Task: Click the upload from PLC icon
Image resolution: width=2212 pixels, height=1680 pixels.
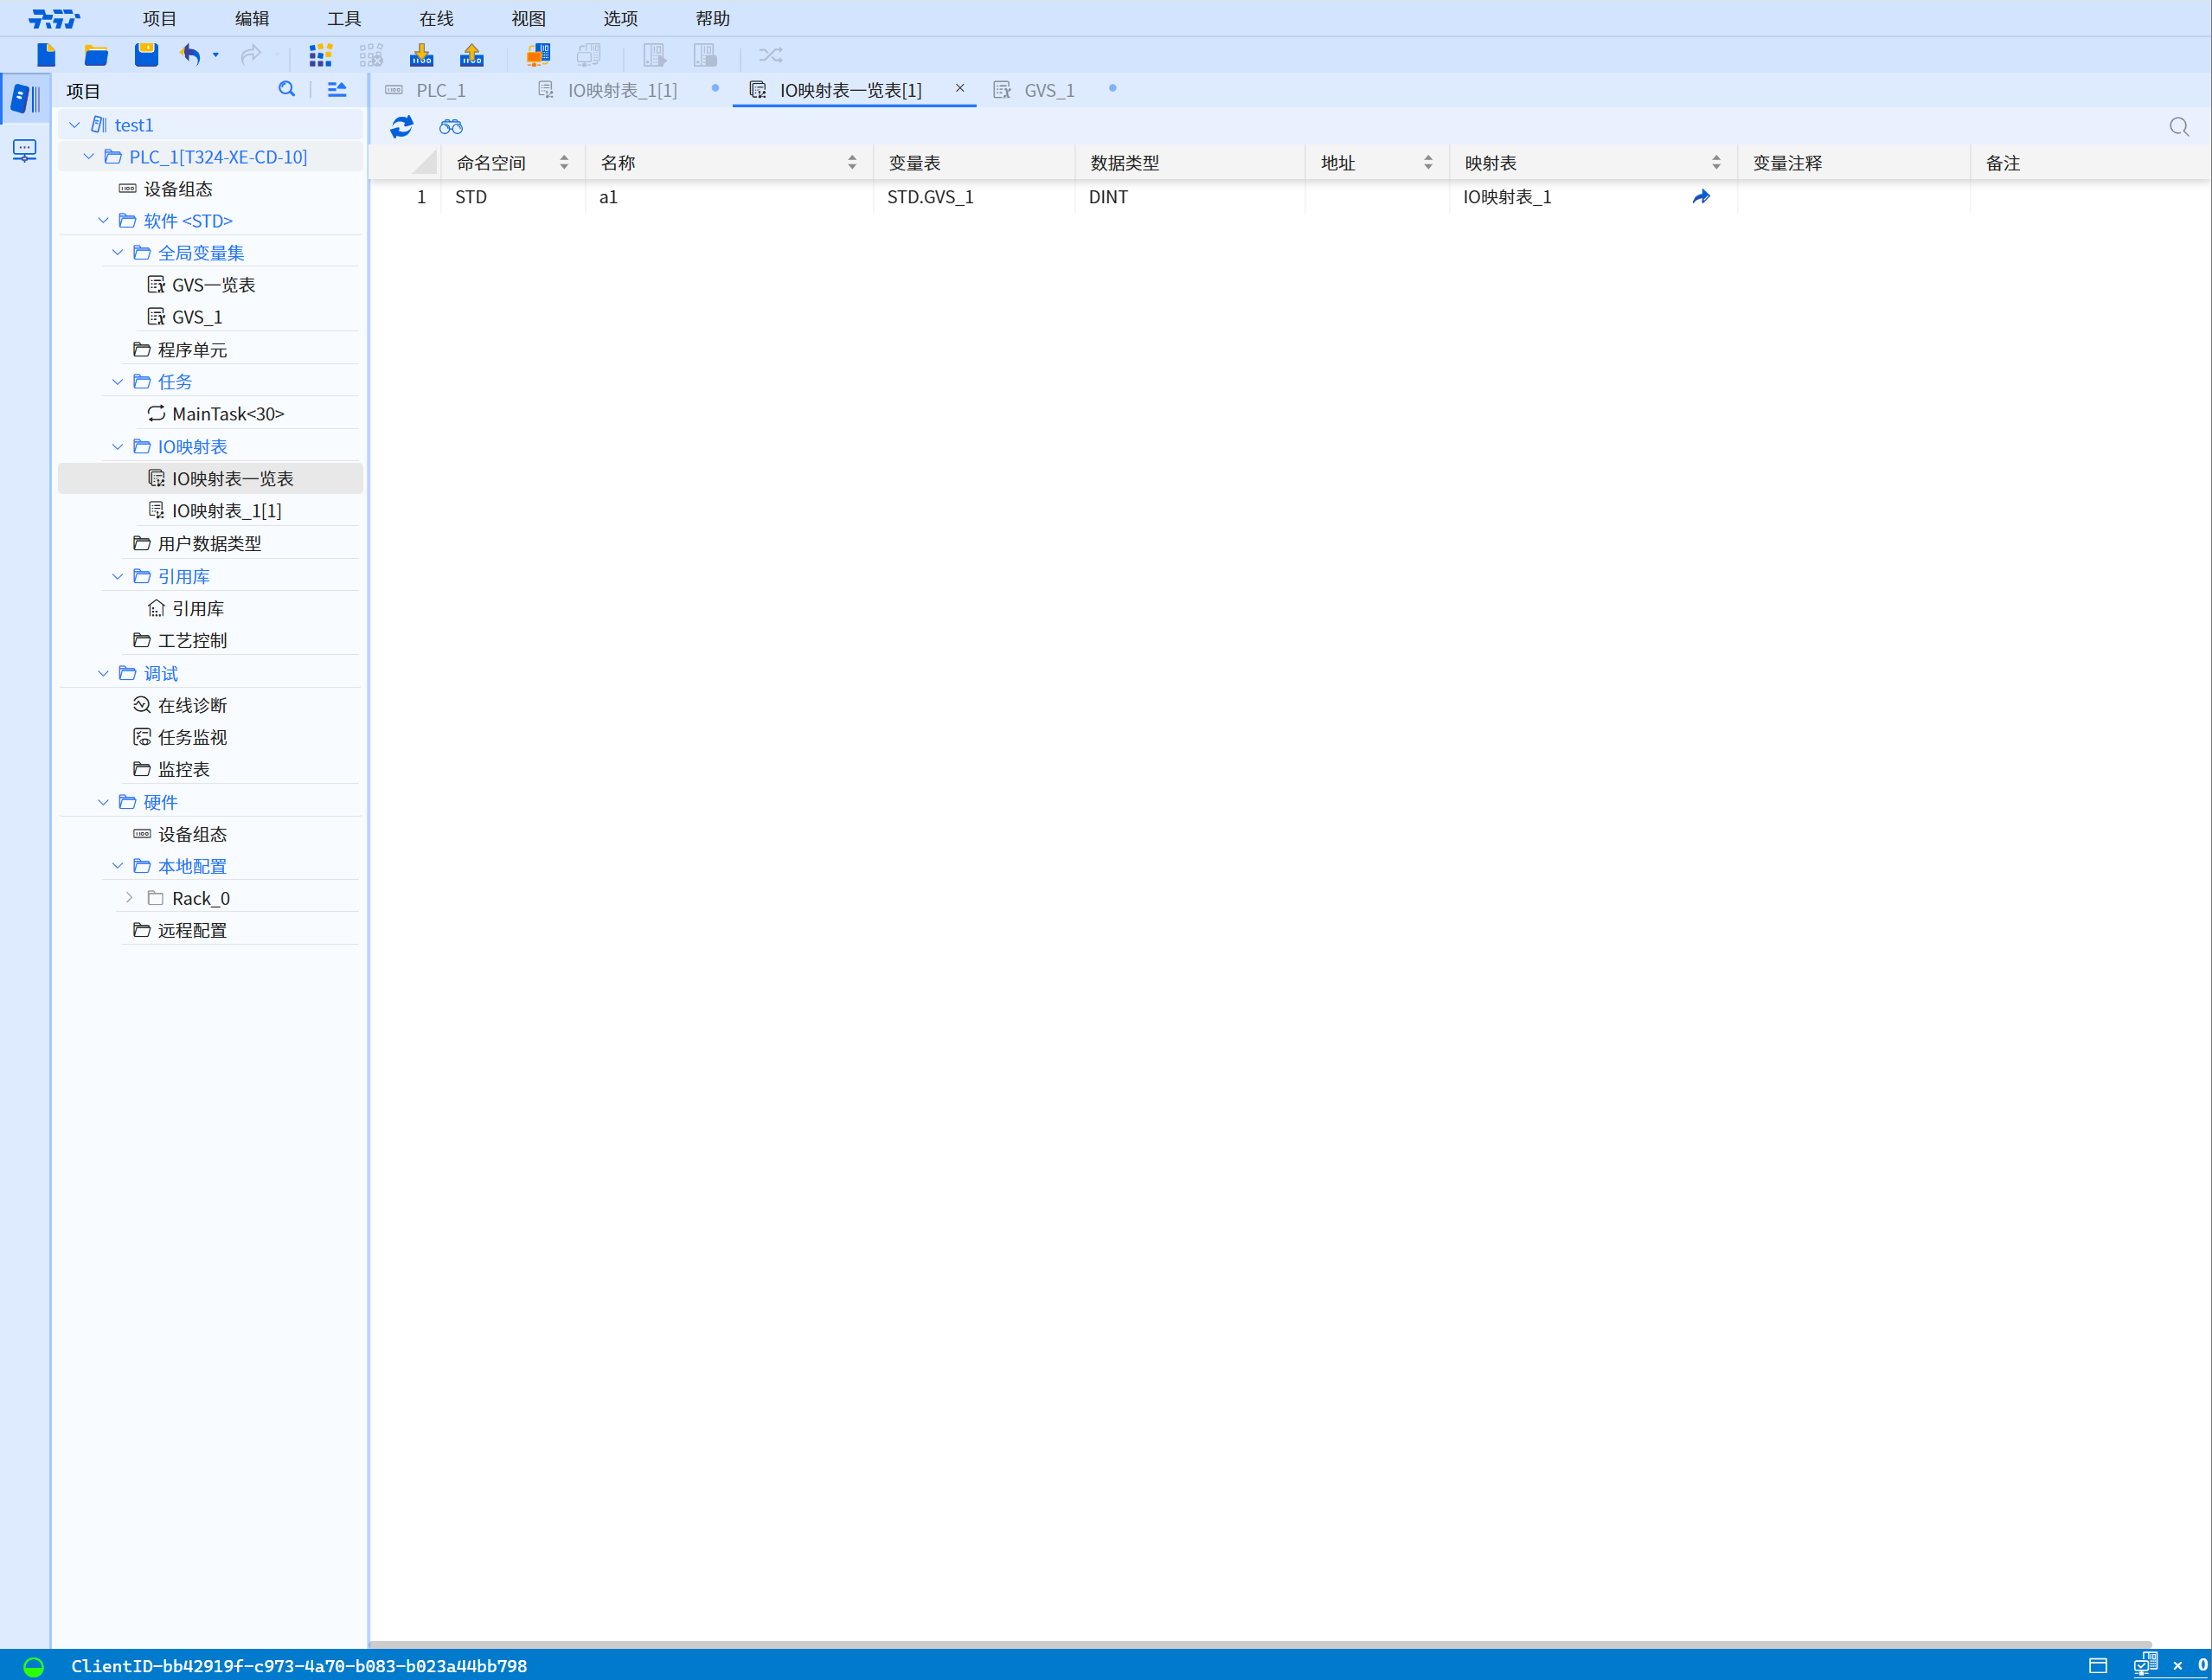Action: (x=471, y=55)
